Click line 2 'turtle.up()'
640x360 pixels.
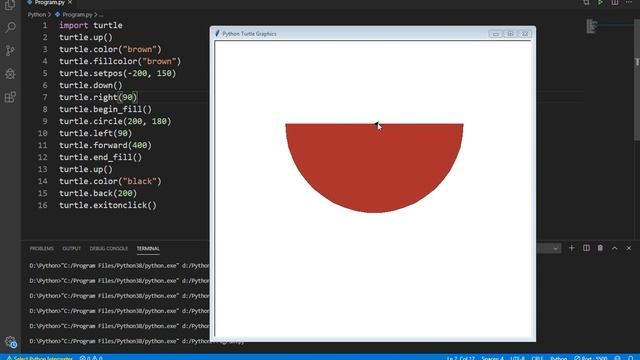86,37
